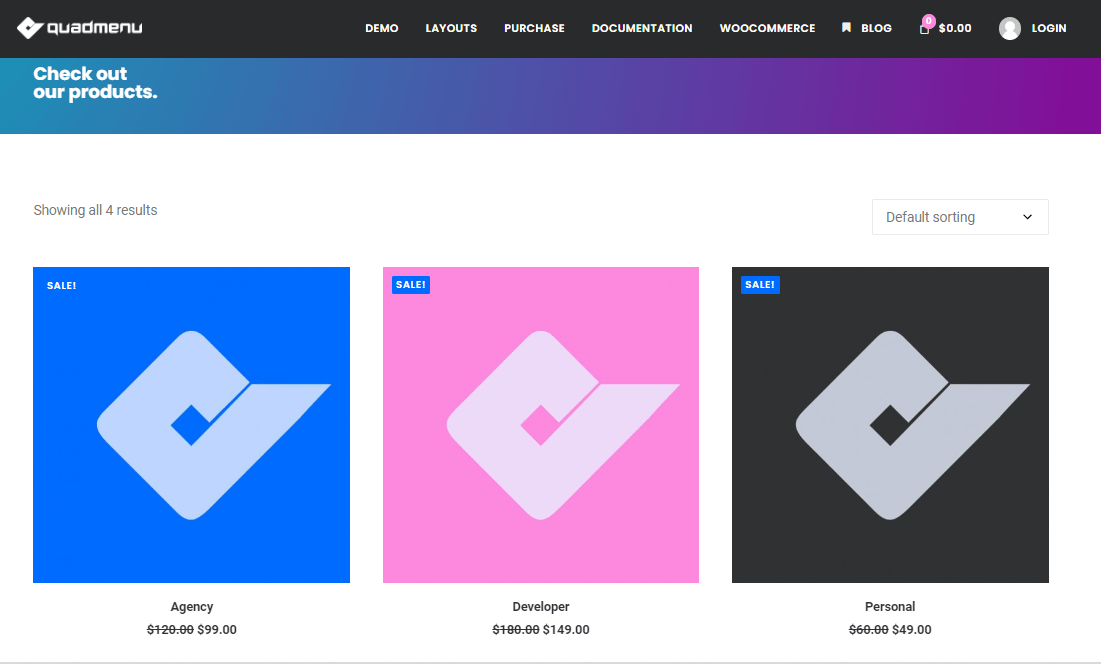Click the pink Developer product image
This screenshot has width=1101, height=664.
click(541, 425)
